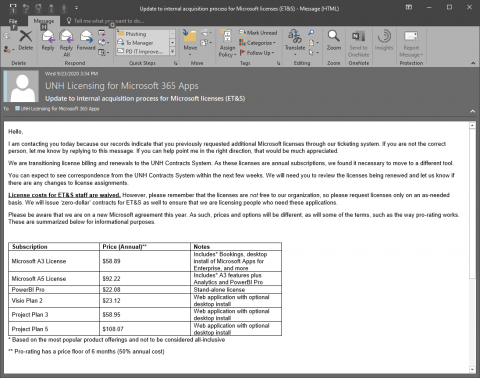Click the Reply button

point(48,40)
